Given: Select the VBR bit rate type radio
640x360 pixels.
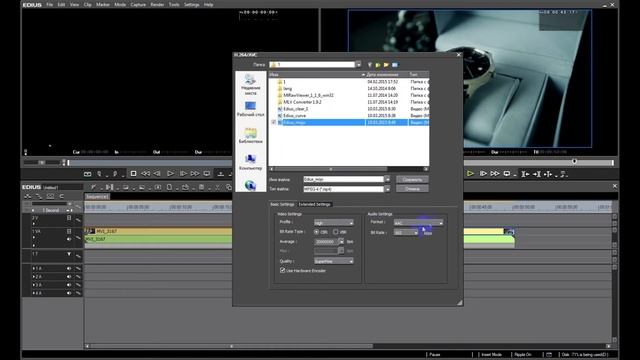Looking at the screenshot, I should [x=336, y=232].
